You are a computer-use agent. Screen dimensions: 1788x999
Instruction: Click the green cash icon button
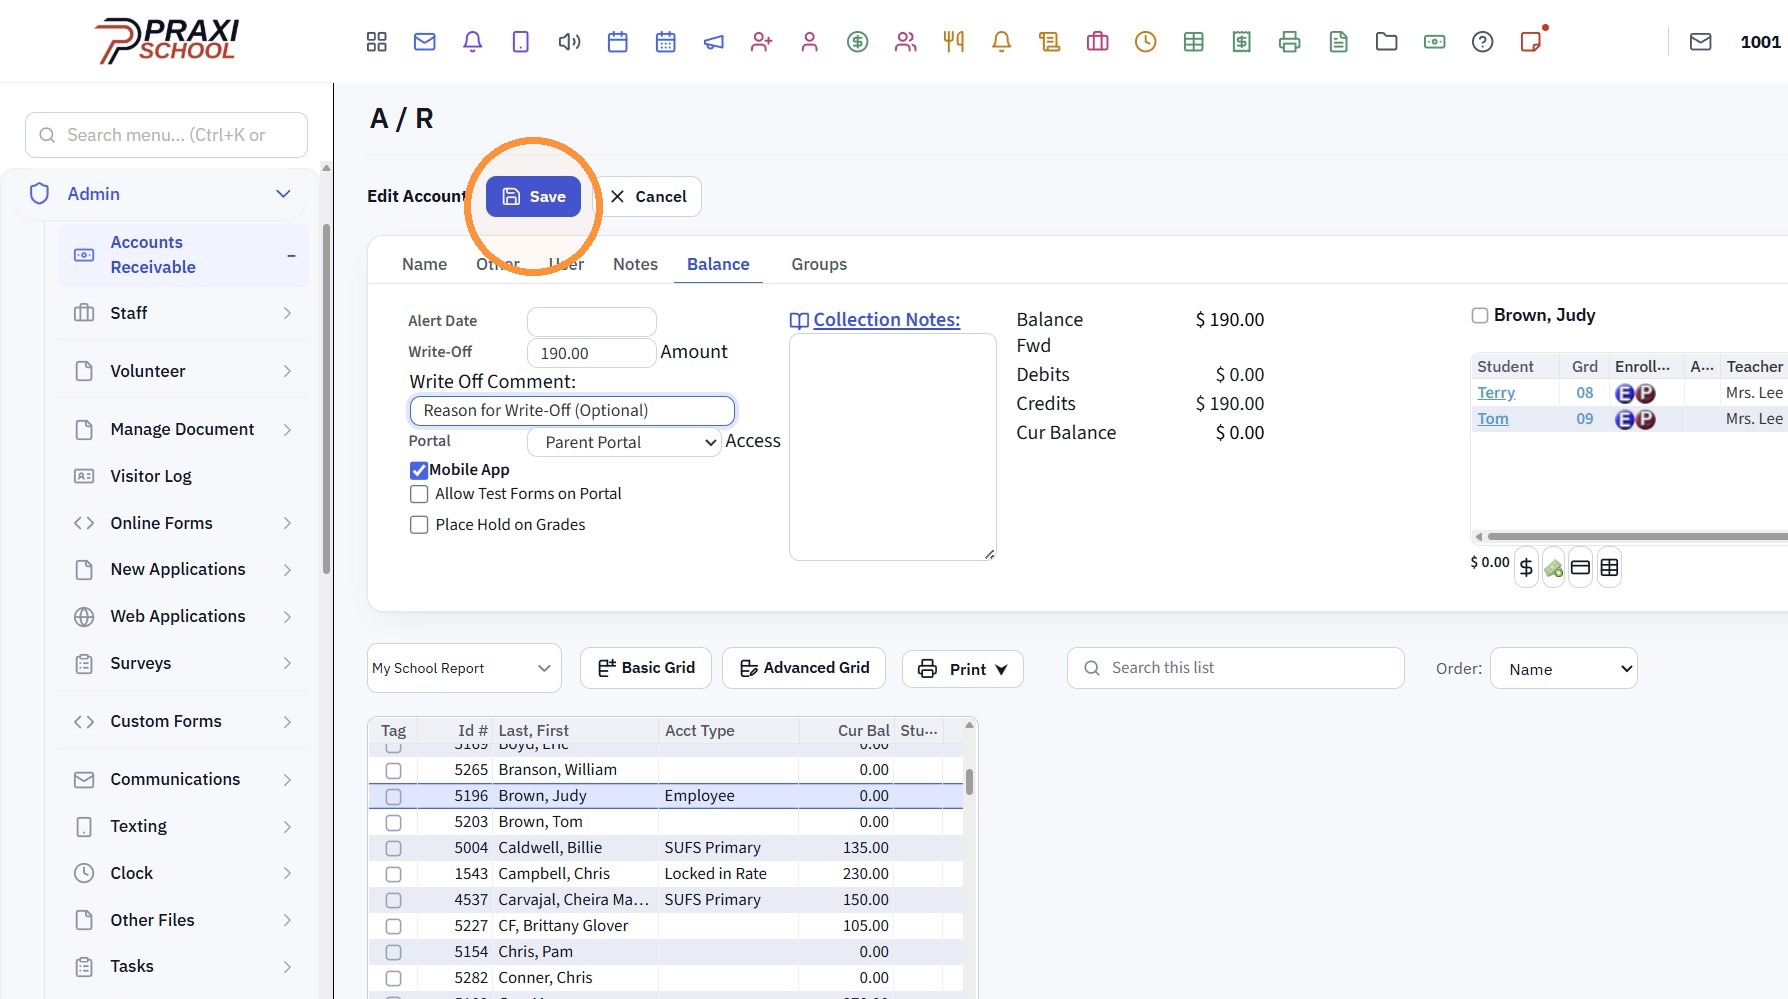coord(1554,568)
